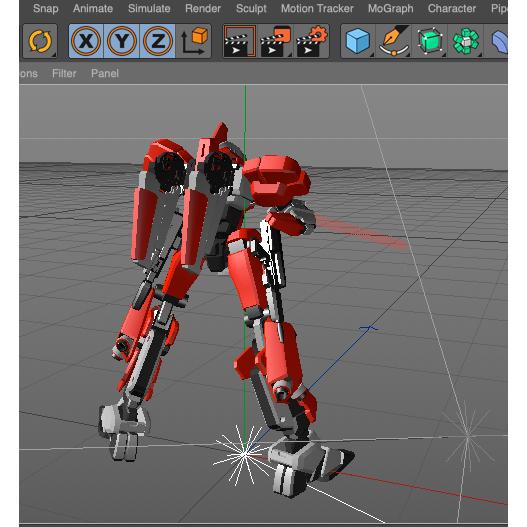Open the Render menu
This screenshot has height=527, width=527.
[203, 8]
